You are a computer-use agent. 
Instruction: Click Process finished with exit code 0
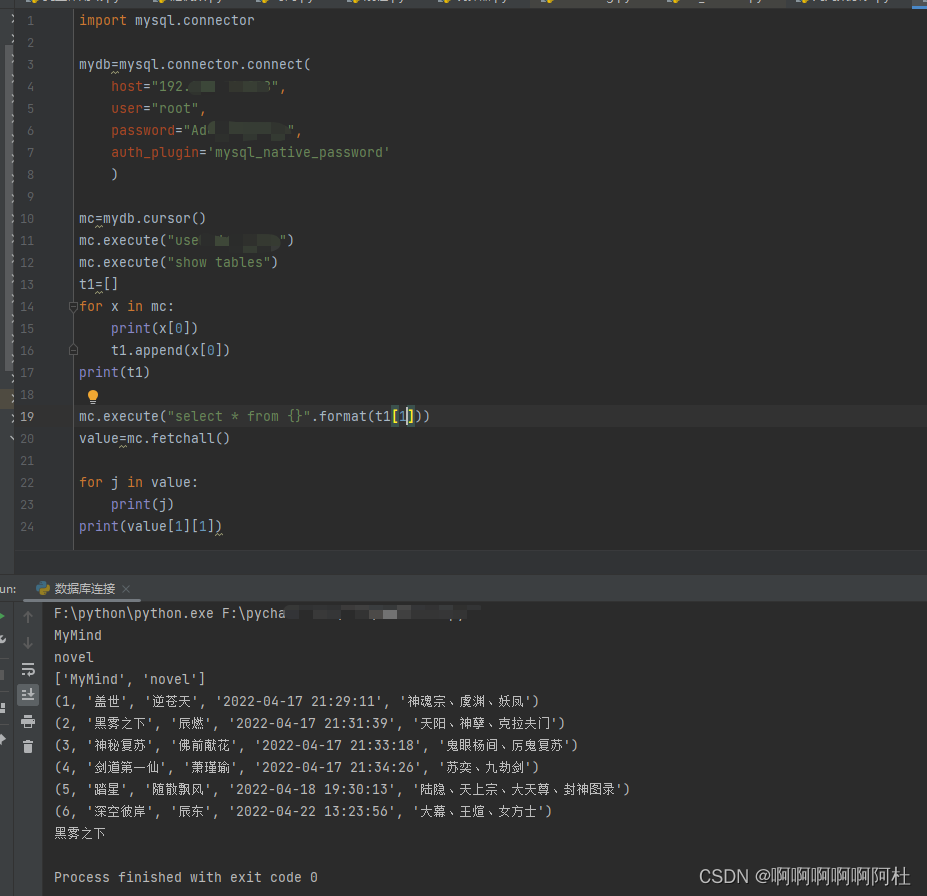[186, 878]
